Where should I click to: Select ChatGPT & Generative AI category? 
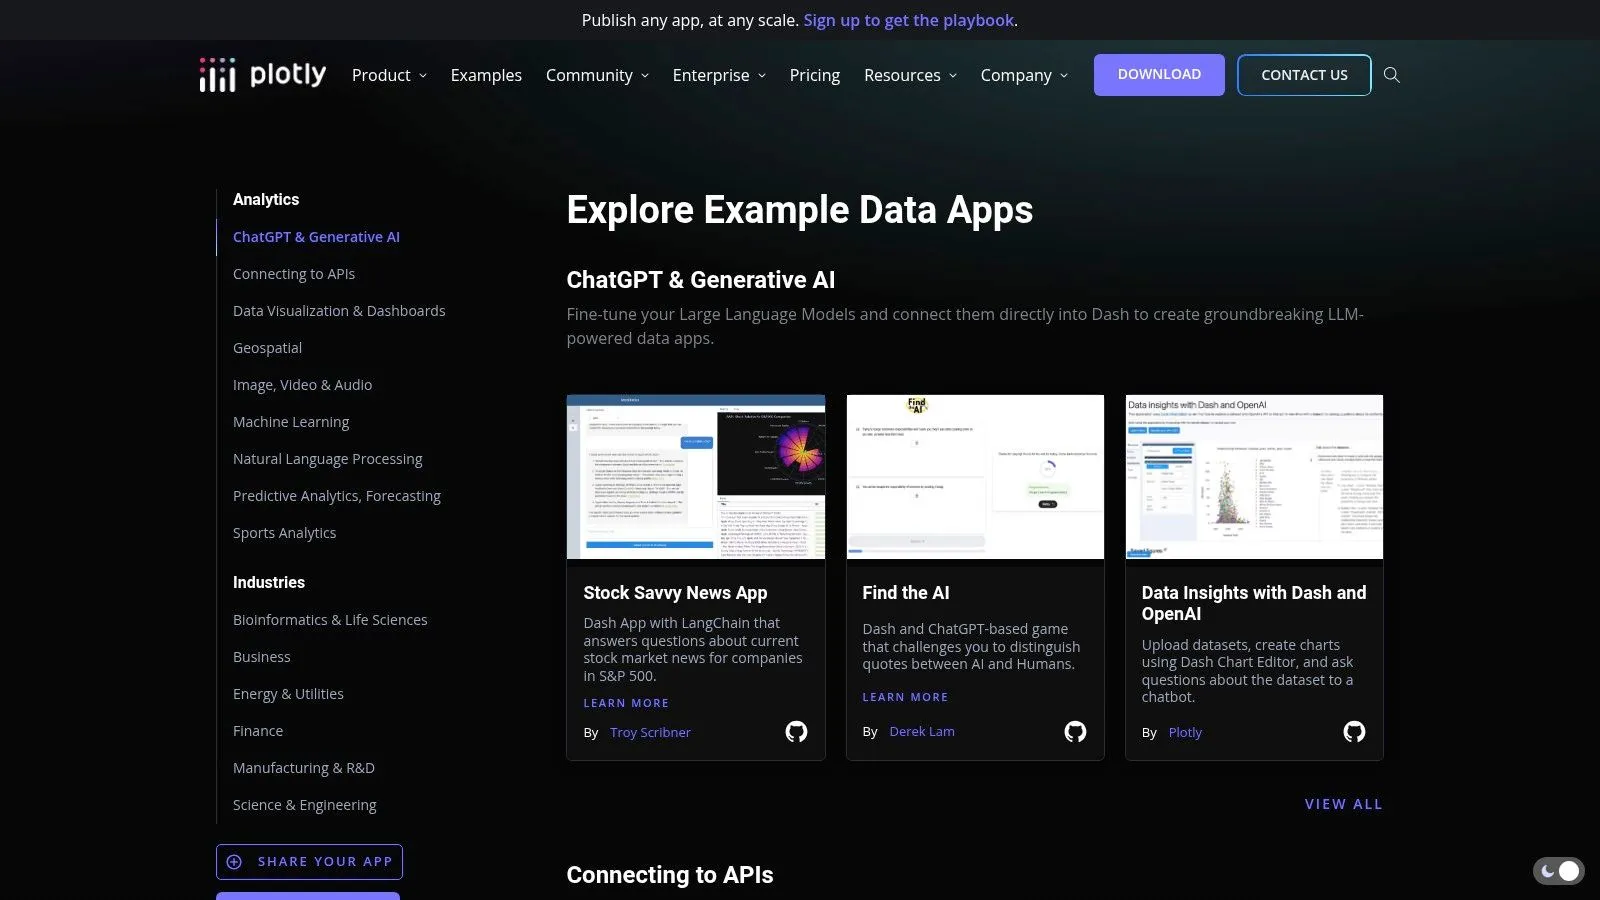pyautogui.click(x=316, y=237)
